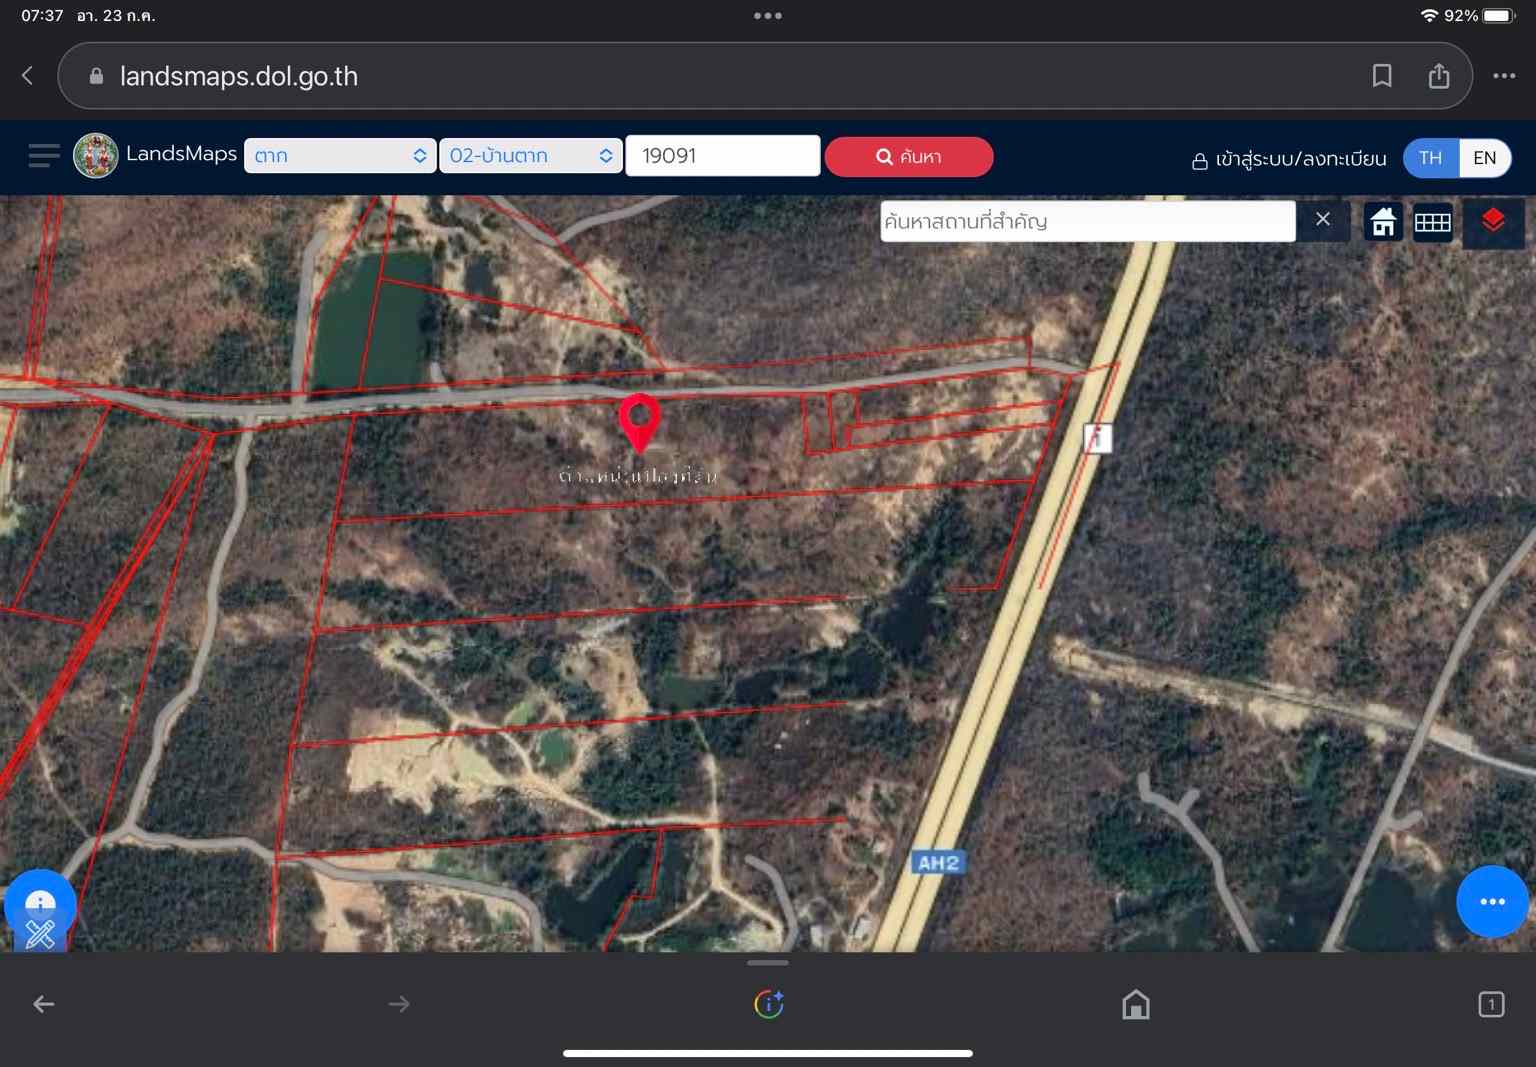
Task: Switch language to TH
Action: (1431, 158)
